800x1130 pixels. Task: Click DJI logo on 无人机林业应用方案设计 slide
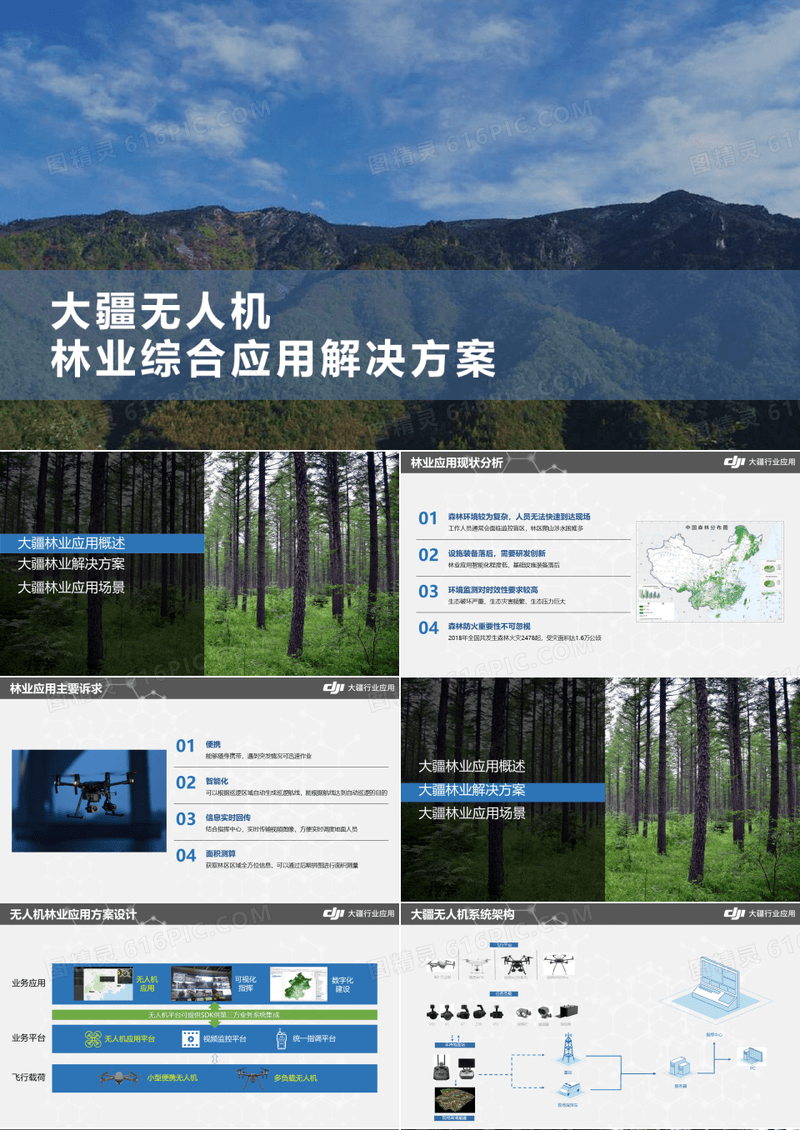[334, 914]
